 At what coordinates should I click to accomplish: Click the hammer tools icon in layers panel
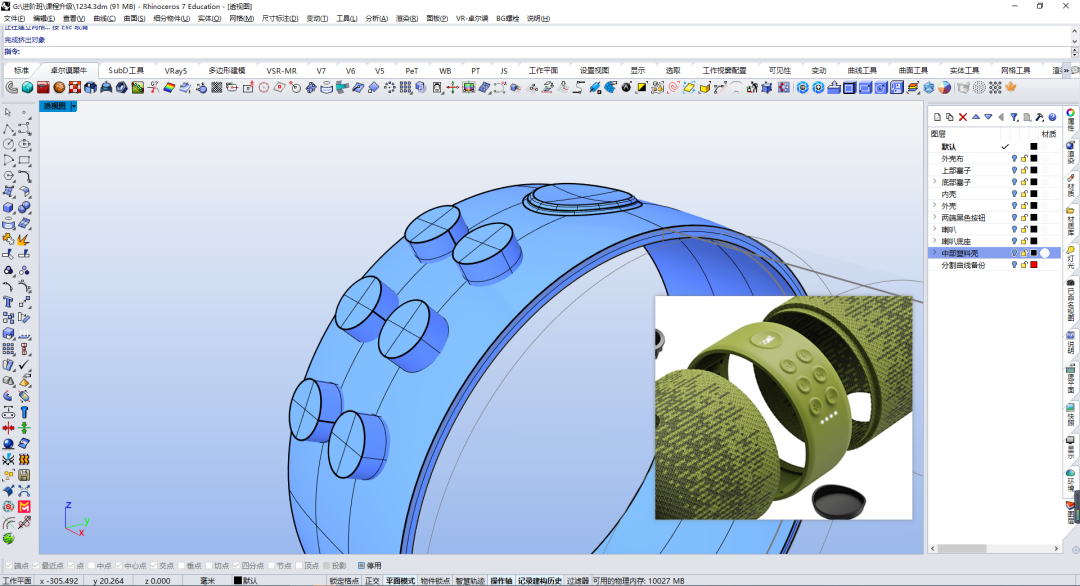click(x=1039, y=117)
